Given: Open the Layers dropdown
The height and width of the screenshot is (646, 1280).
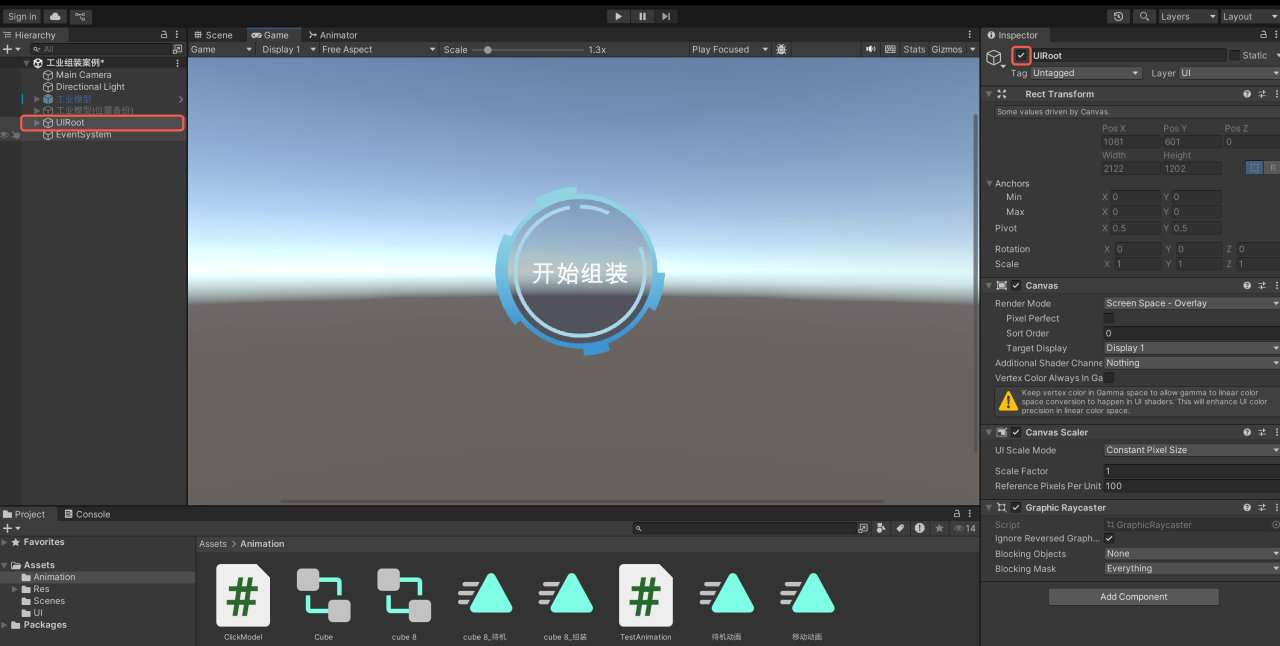Looking at the screenshot, I should pos(1187,16).
